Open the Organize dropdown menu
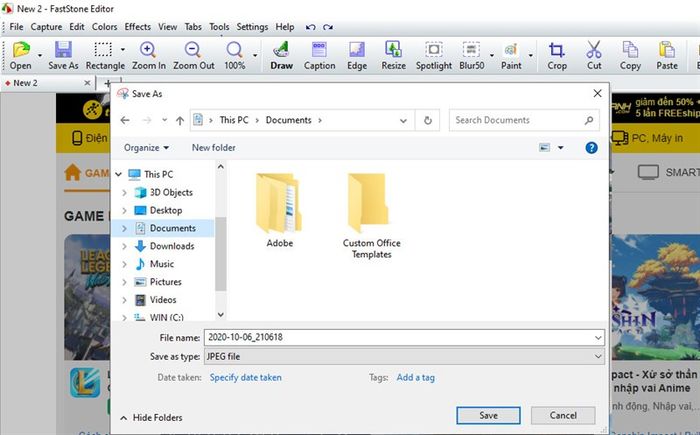 (146, 147)
